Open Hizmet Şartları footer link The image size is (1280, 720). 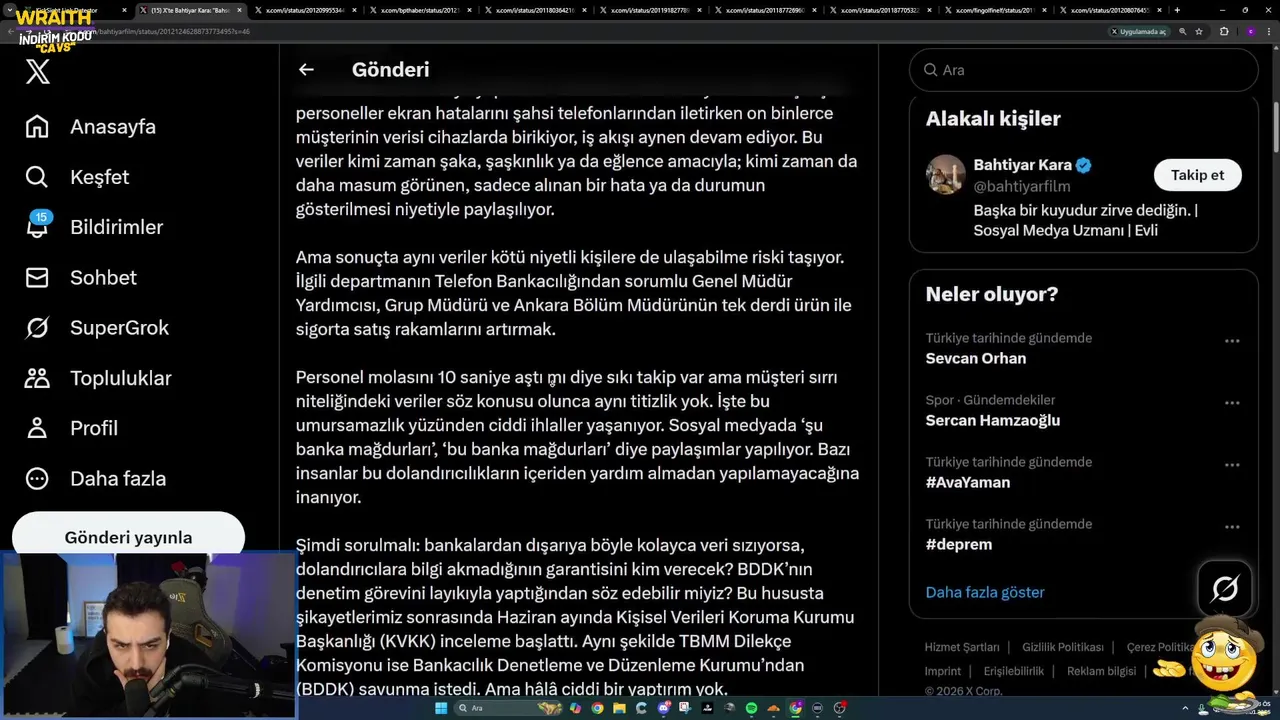pyautogui.click(x=962, y=647)
